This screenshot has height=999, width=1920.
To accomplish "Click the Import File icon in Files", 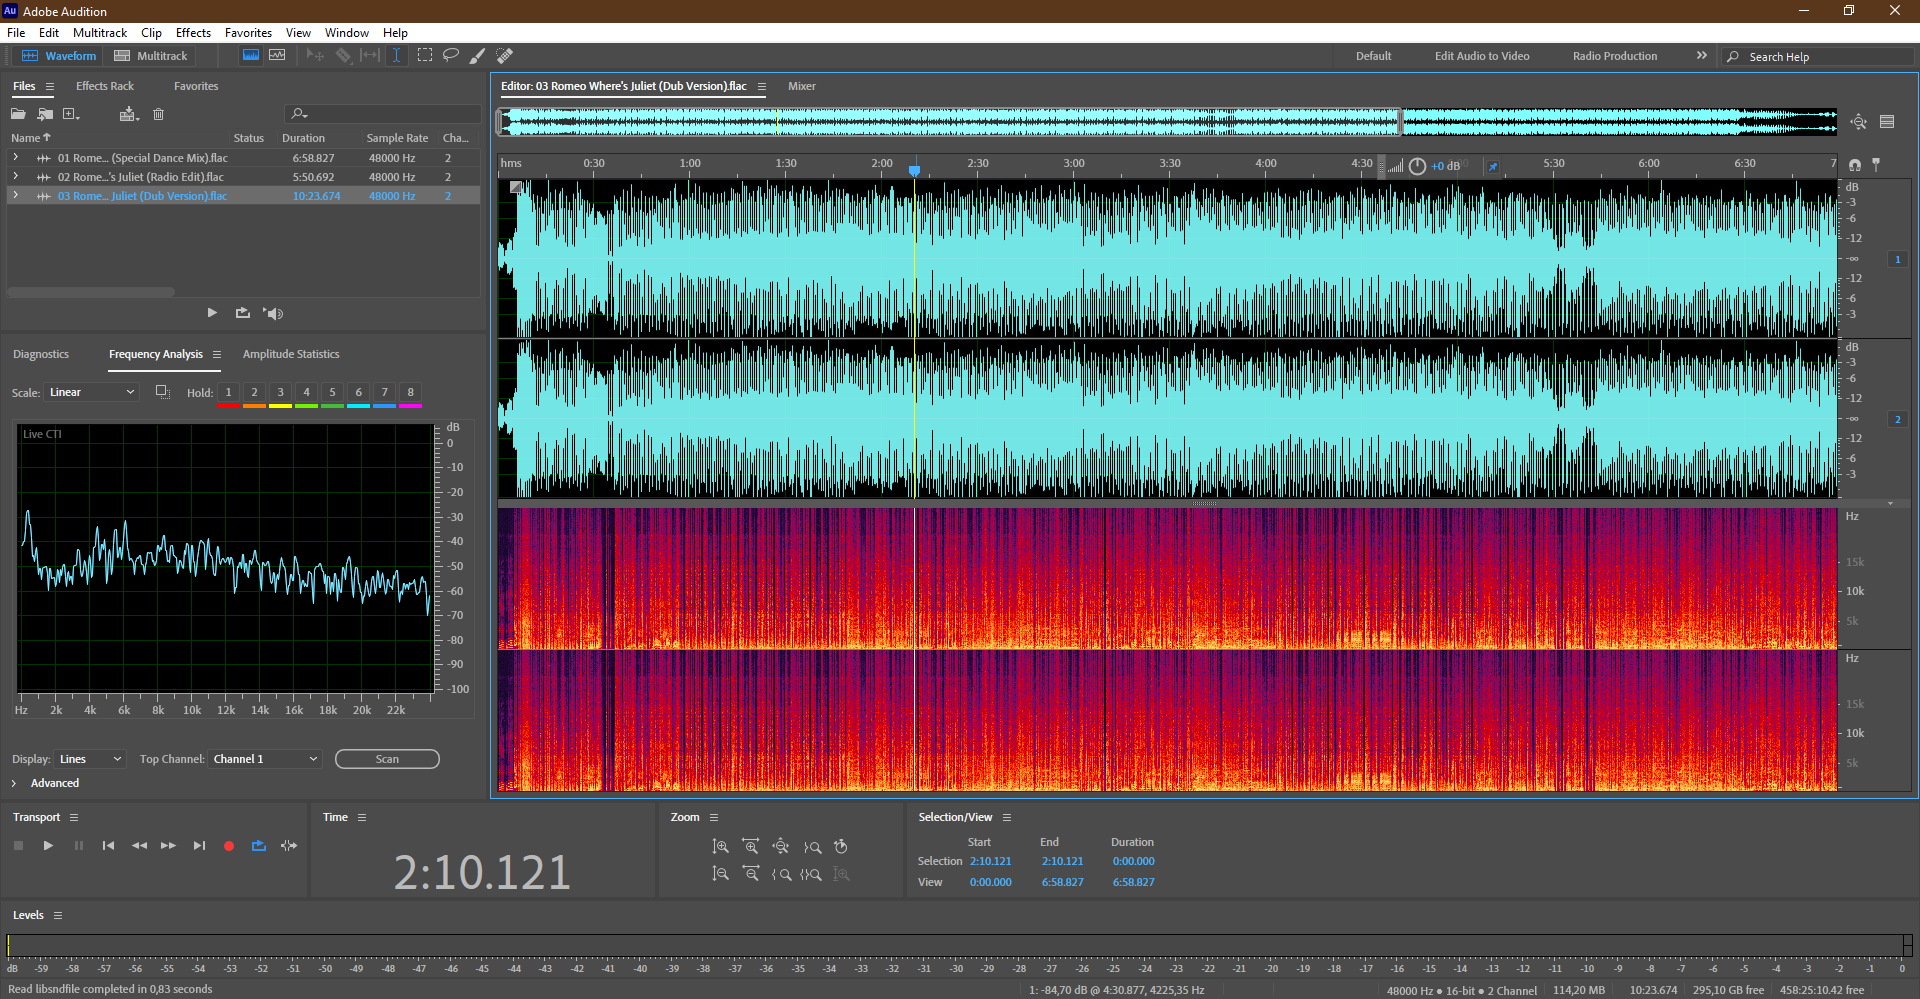I will [x=45, y=114].
